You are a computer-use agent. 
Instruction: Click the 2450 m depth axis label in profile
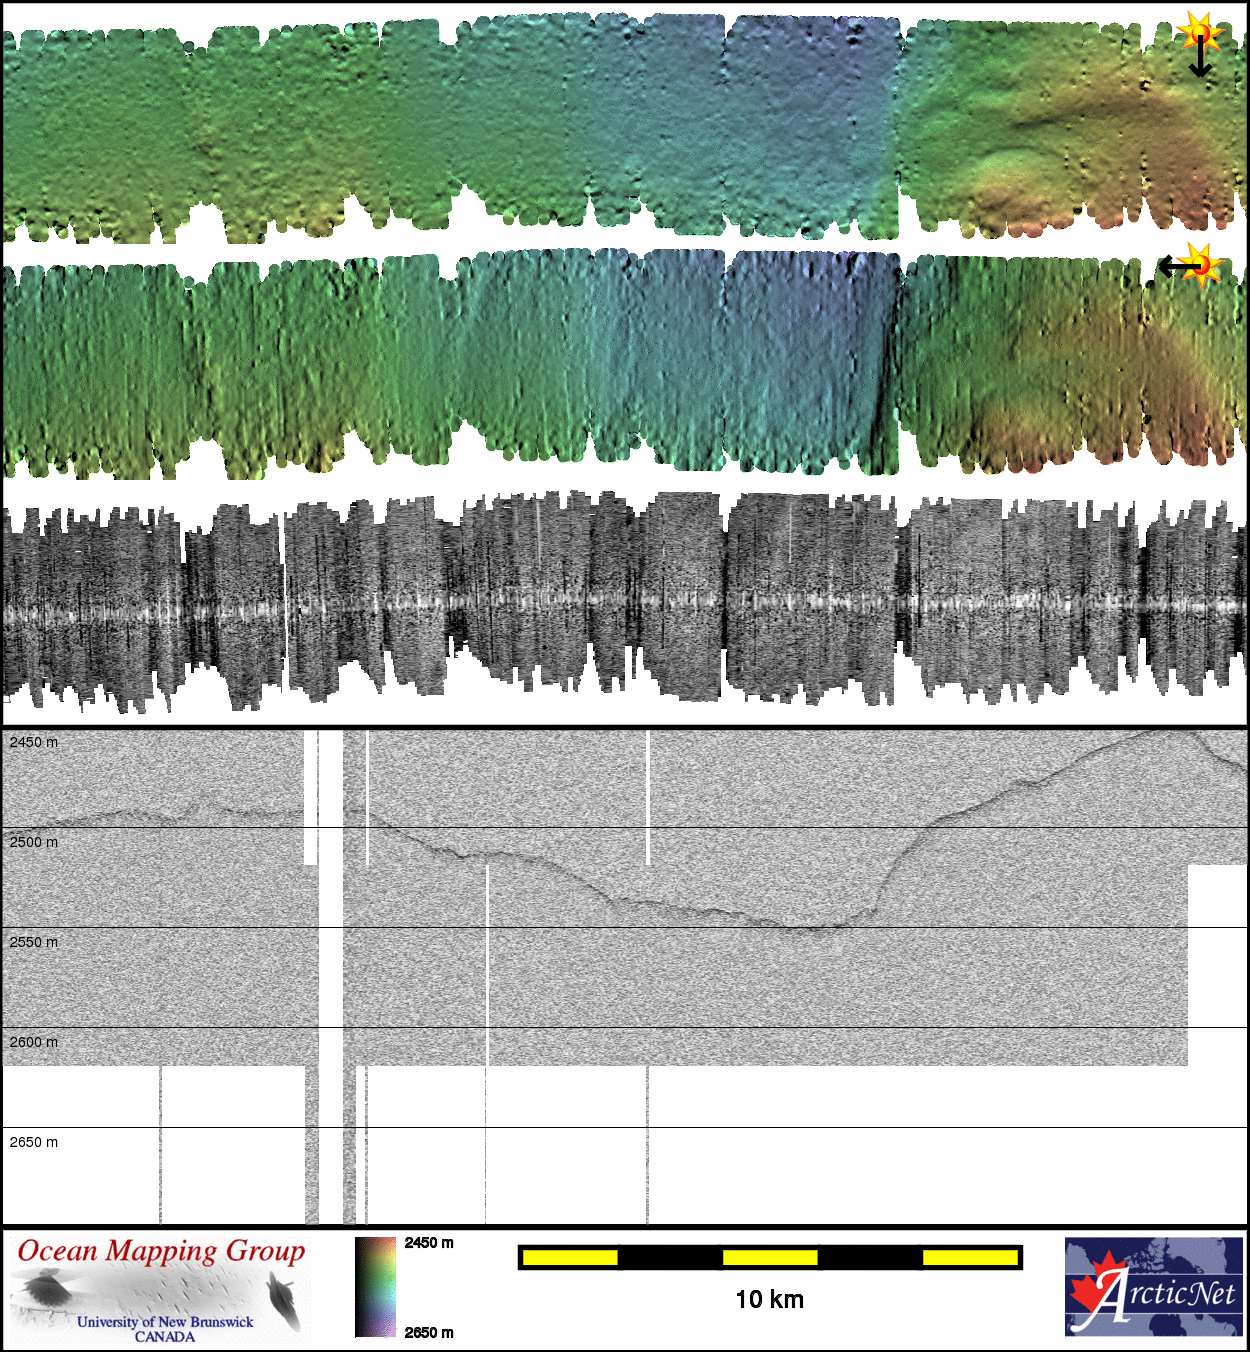pos(34,742)
